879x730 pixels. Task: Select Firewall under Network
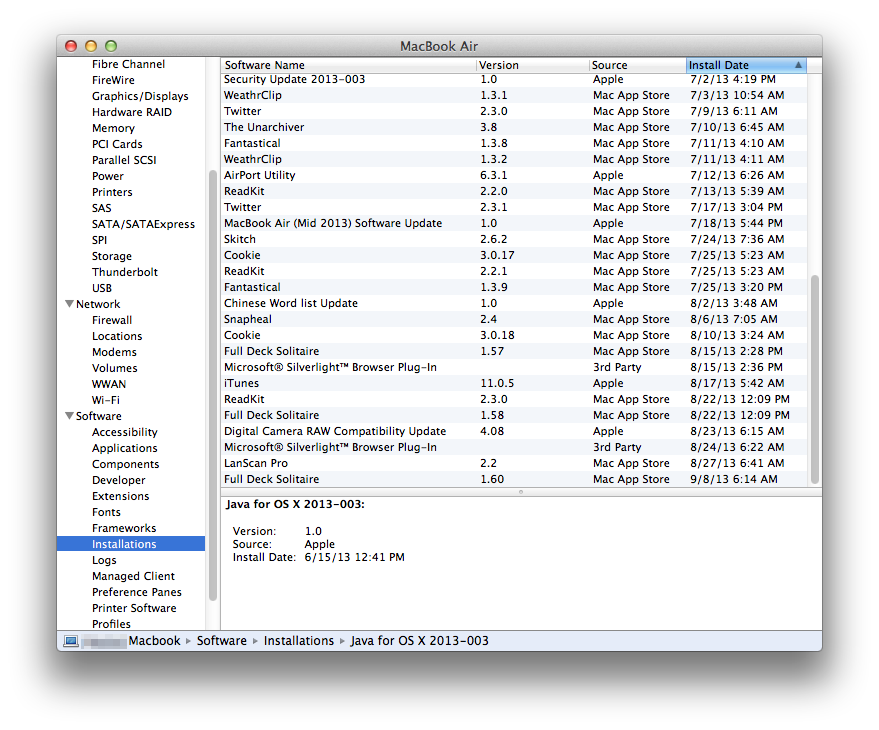click(112, 320)
